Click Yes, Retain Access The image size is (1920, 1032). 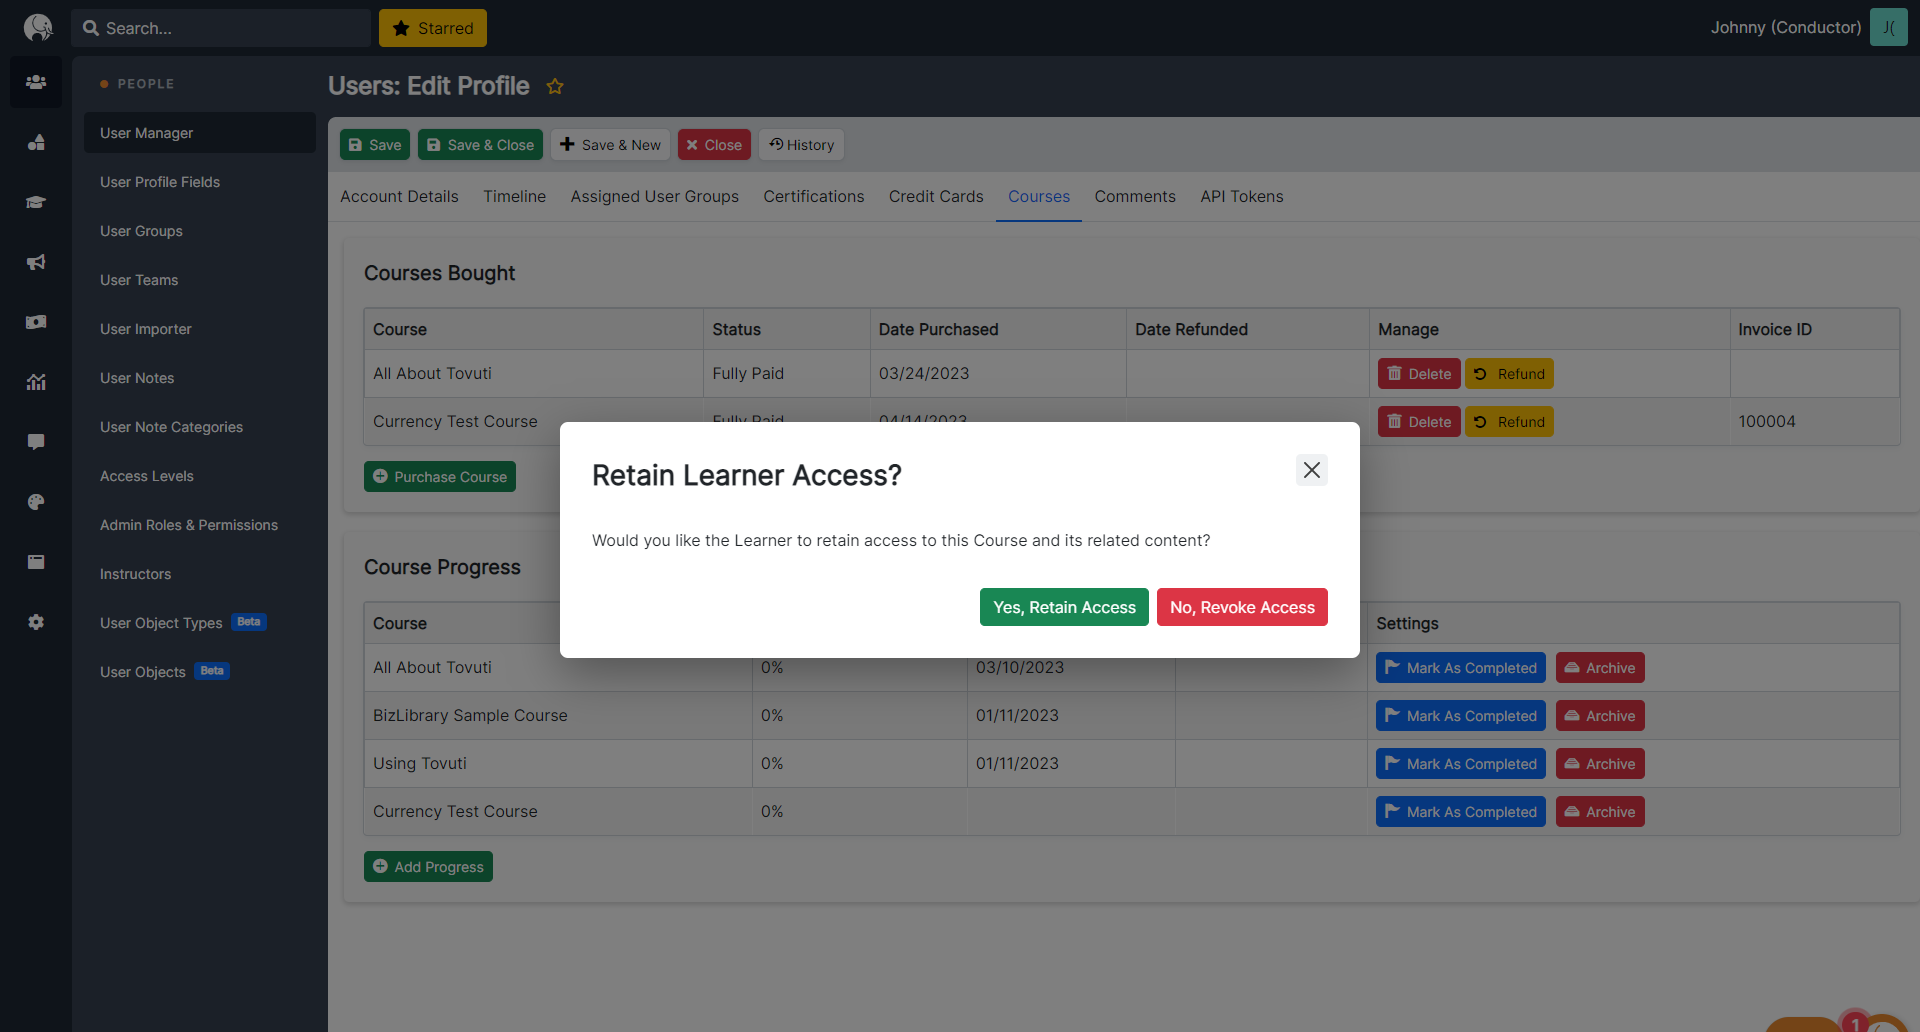click(1064, 607)
